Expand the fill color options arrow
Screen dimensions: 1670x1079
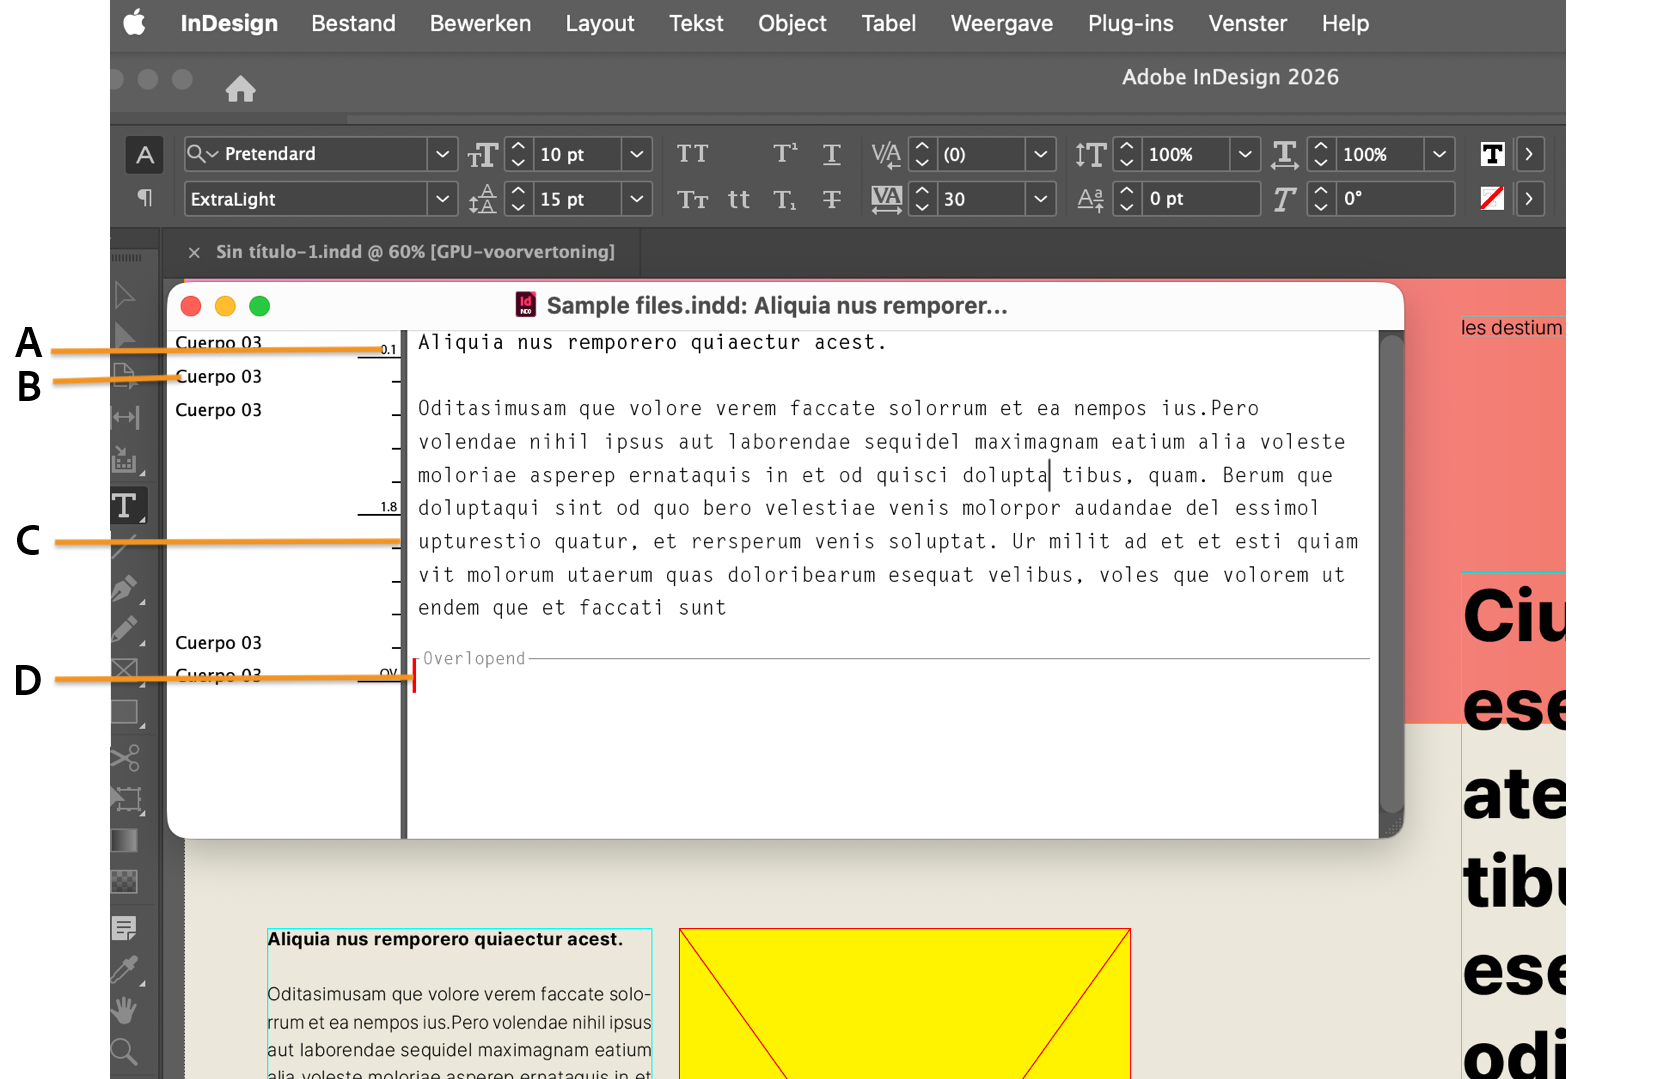[x=1529, y=154]
